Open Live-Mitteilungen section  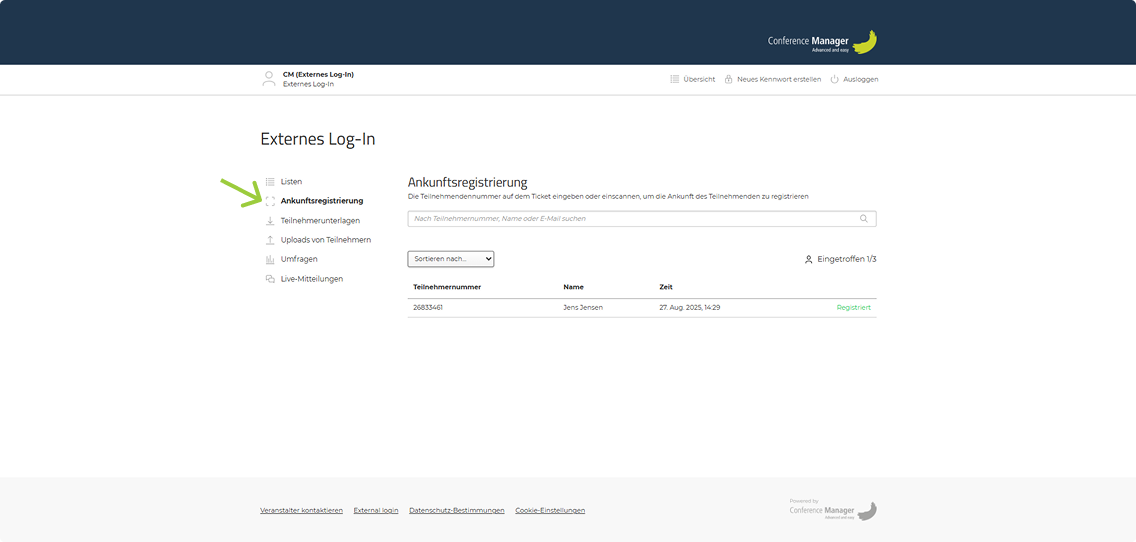pyautogui.click(x=312, y=278)
